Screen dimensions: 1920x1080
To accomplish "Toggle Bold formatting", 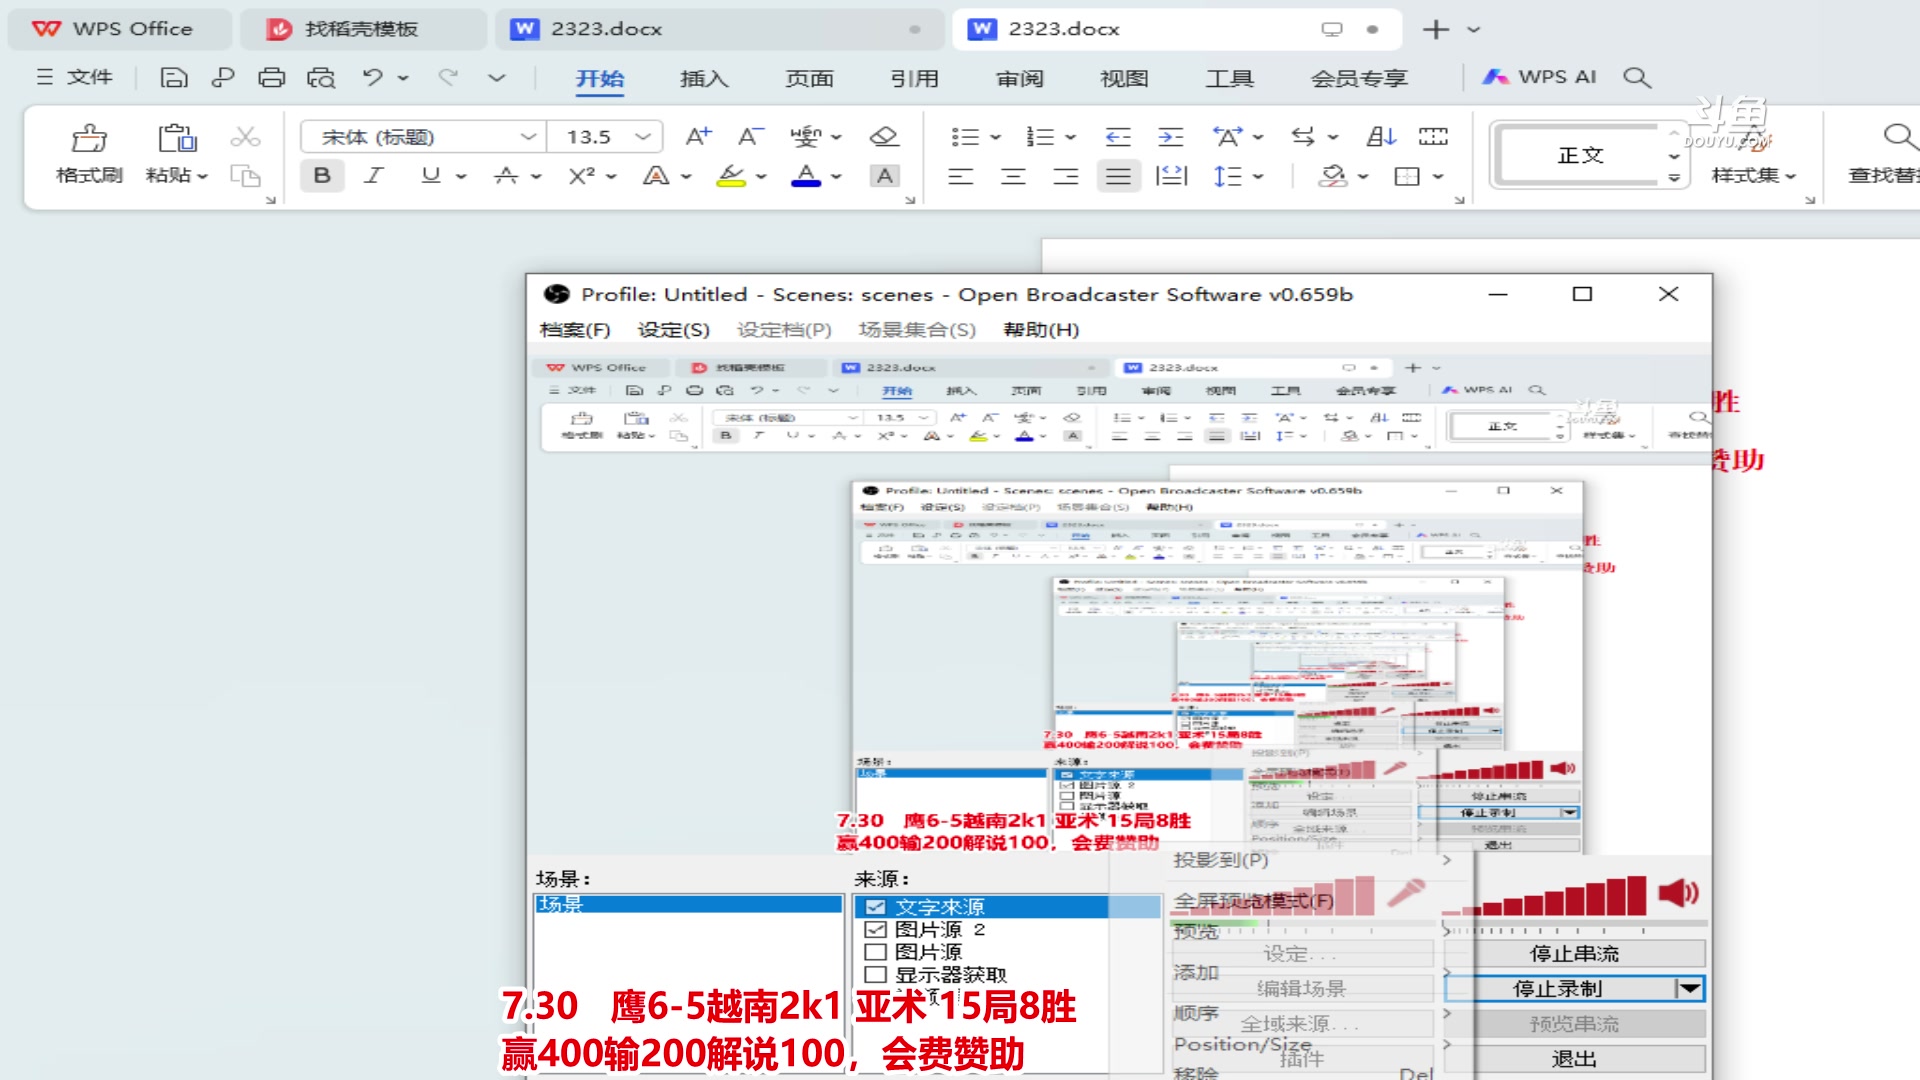I will (x=322, y=176).
